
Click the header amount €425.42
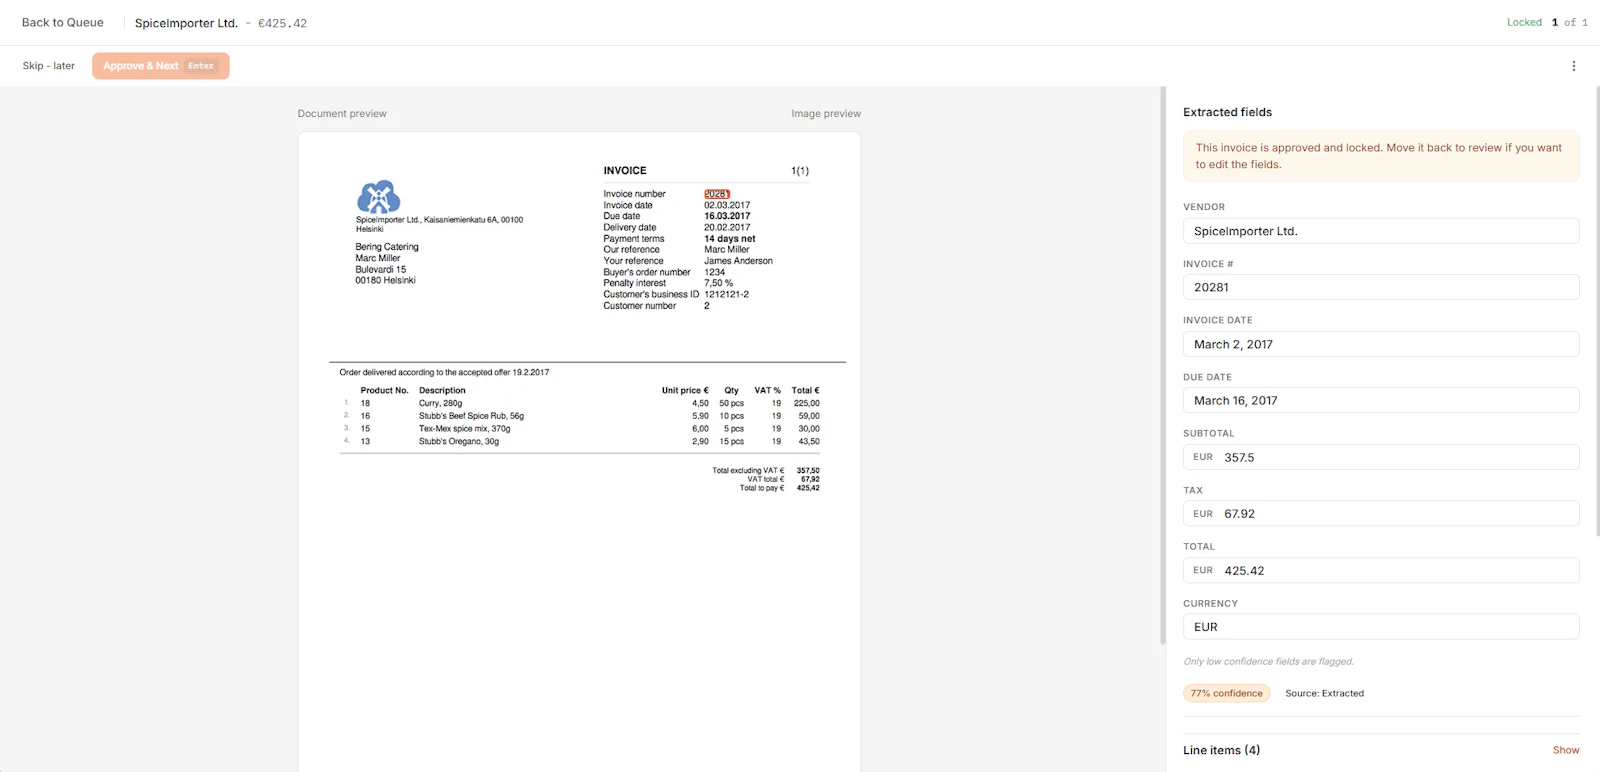(x=283, y=23)
